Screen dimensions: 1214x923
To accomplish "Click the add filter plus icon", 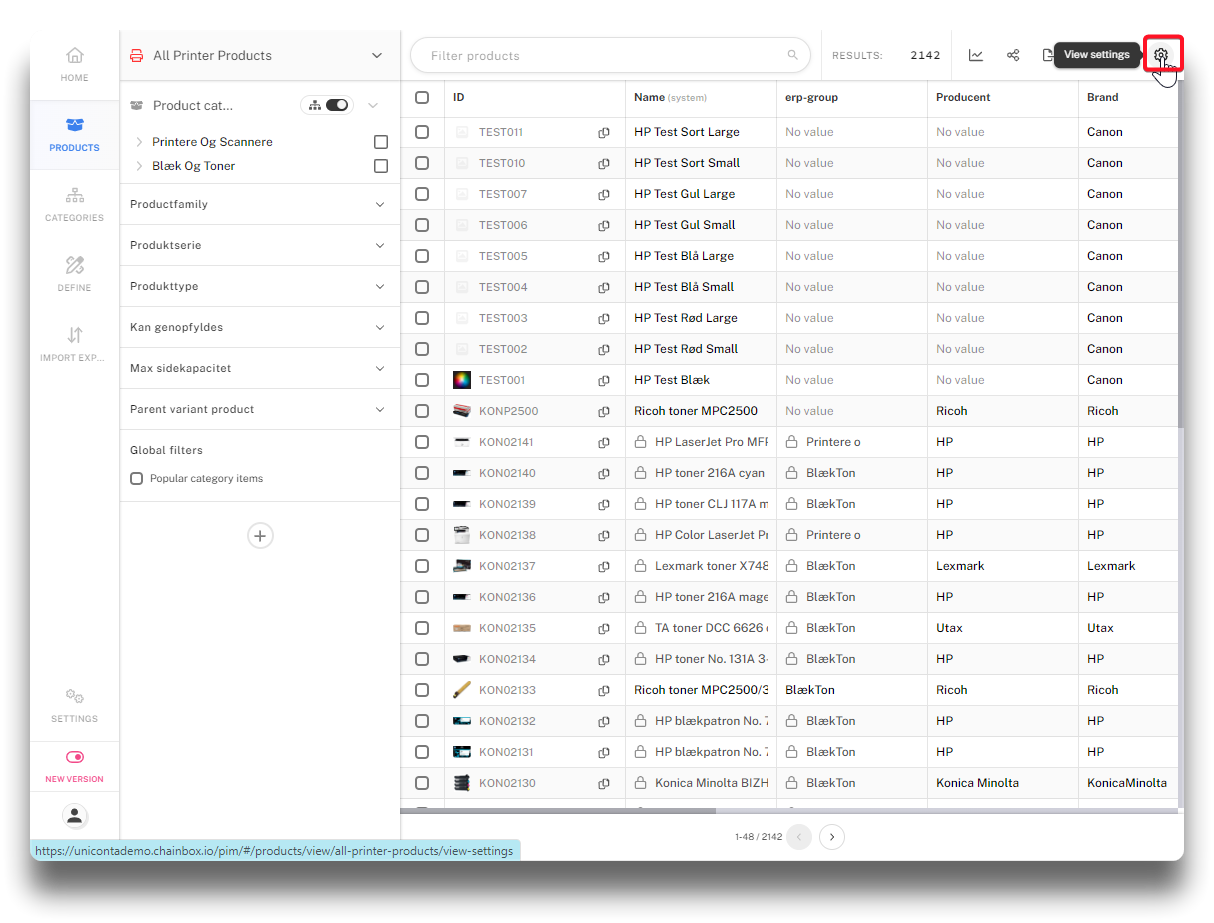I will tap(260, 536).
